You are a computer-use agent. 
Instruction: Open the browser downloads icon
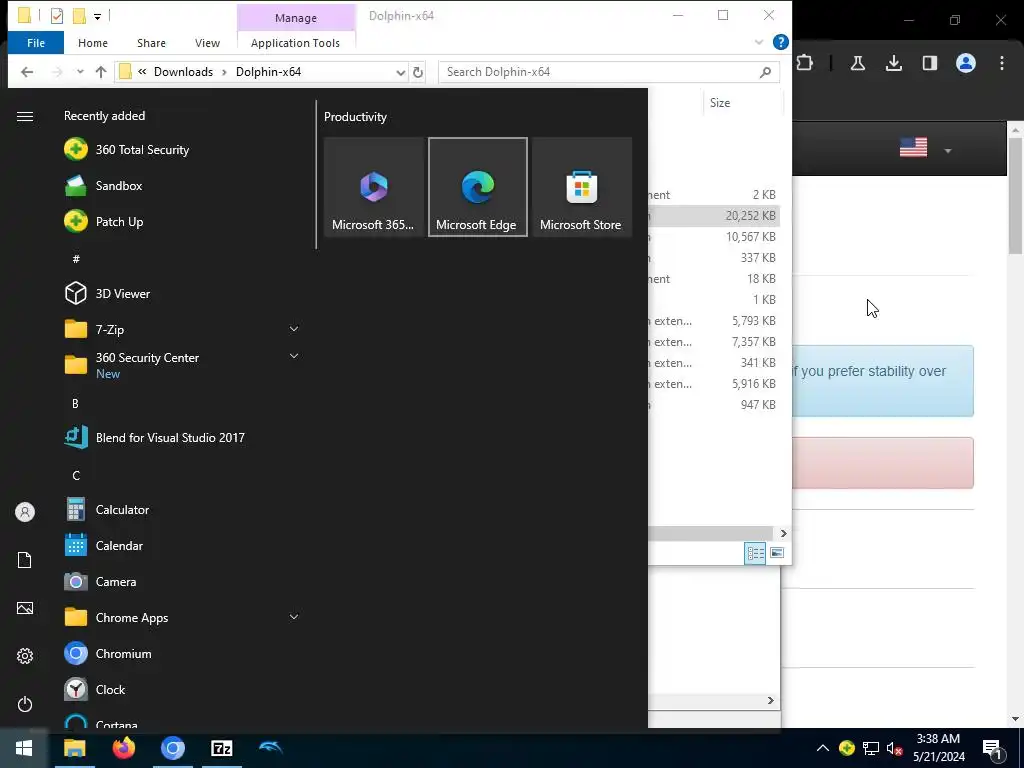893,63
